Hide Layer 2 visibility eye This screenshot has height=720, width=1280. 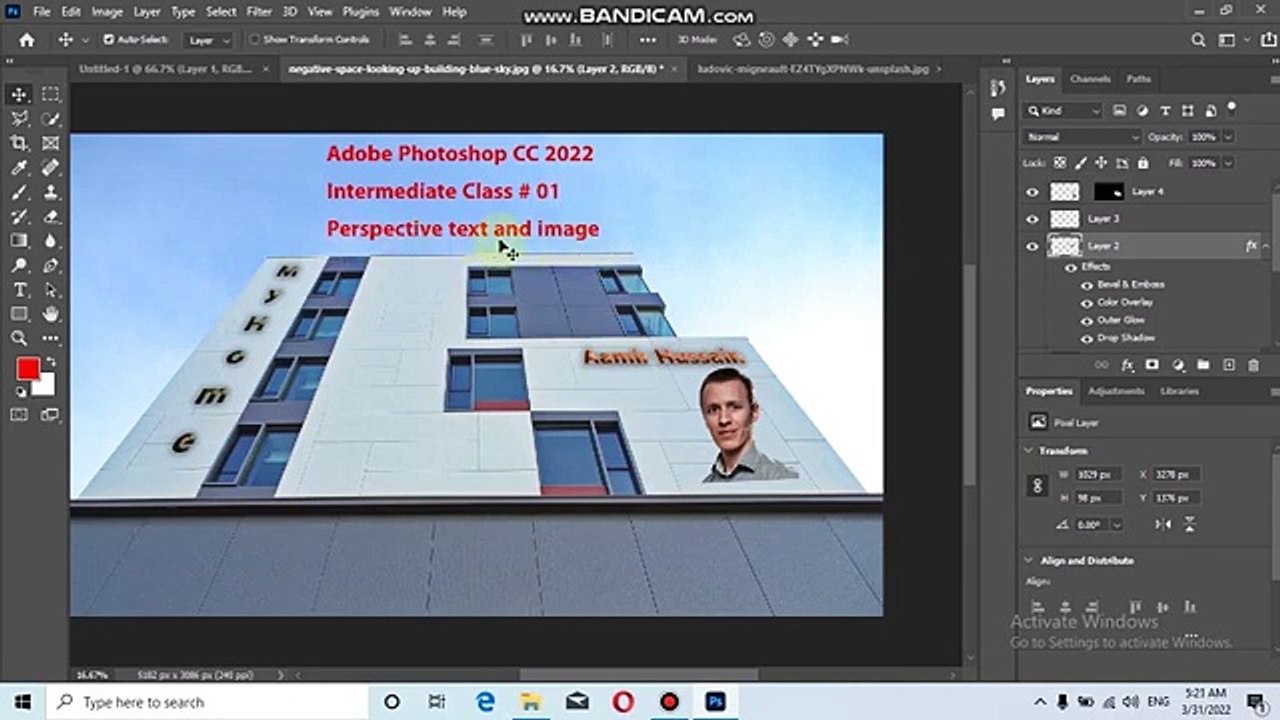click(1032, 246)
